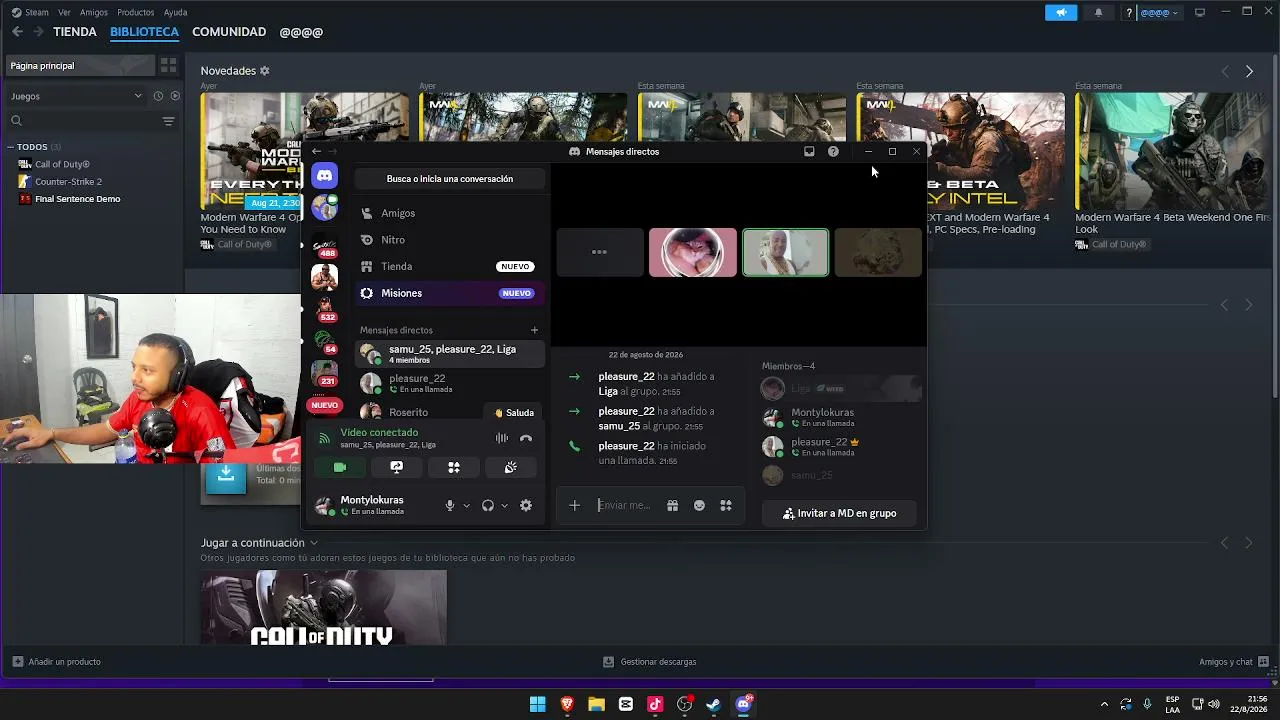Select the green-outlined speaking video tile
The width and height of the screenshot is (1280, 720).
pos(786,252)
